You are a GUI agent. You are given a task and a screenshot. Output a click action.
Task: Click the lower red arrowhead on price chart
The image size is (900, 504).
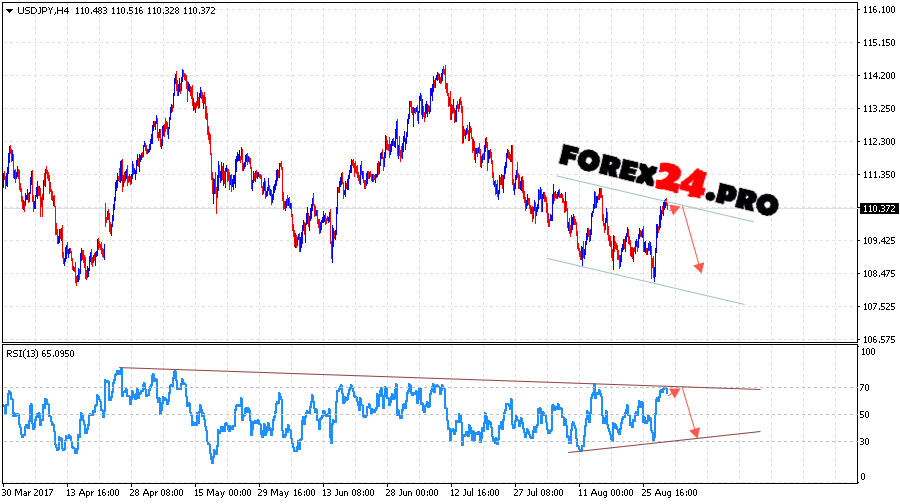(700, 267)
